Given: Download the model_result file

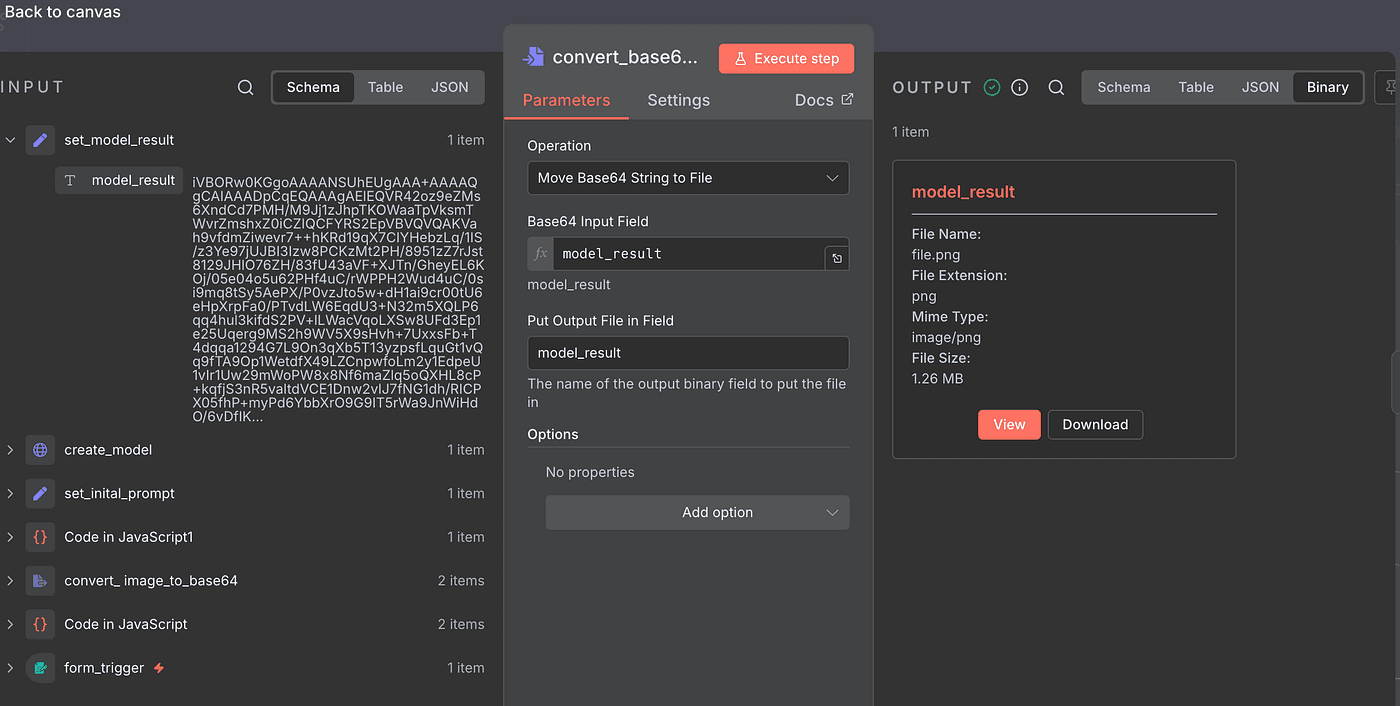Looking at the screenshot, I should click(1095, 425).
